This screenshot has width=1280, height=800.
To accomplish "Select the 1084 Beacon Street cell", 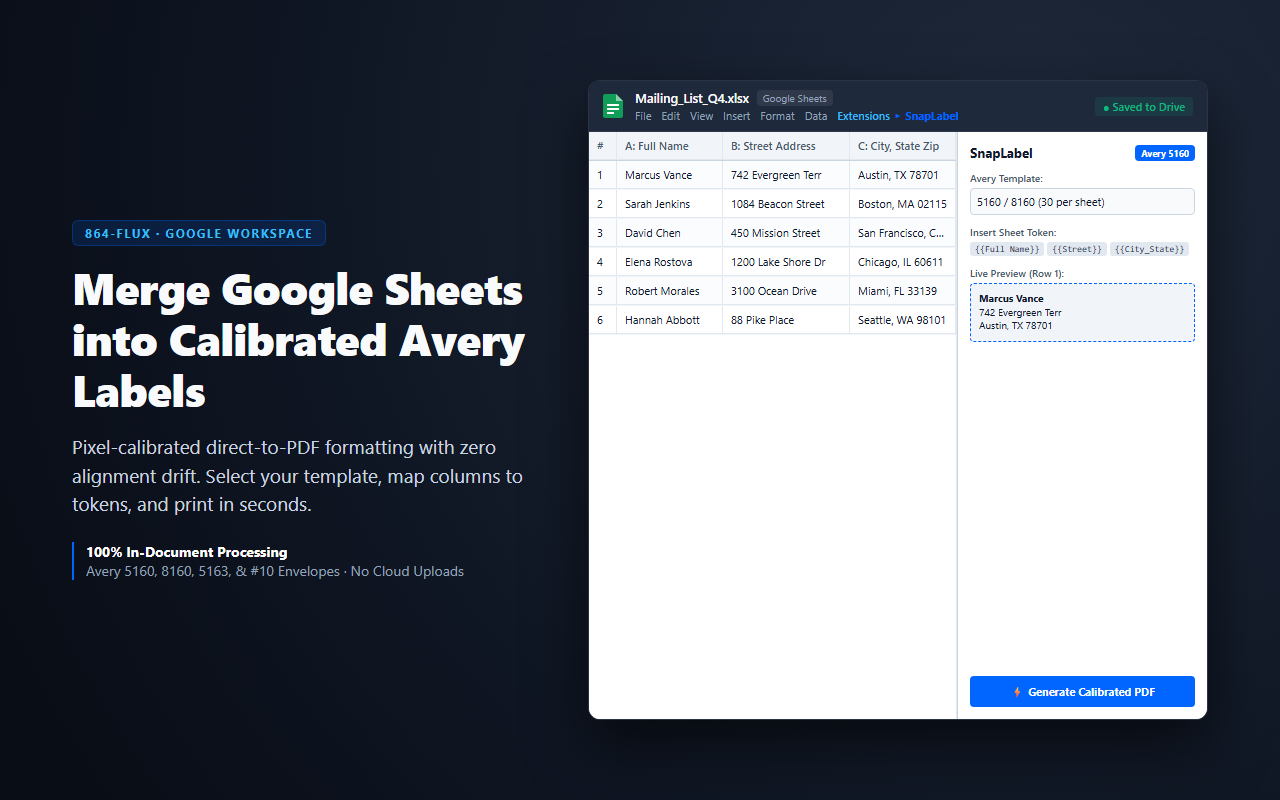I will [x=786, y=204].
